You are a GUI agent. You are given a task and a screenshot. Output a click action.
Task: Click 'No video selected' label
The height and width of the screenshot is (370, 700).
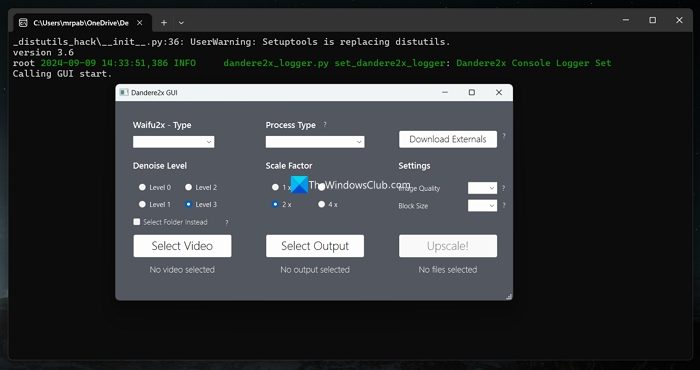click(x=182, y=270)
